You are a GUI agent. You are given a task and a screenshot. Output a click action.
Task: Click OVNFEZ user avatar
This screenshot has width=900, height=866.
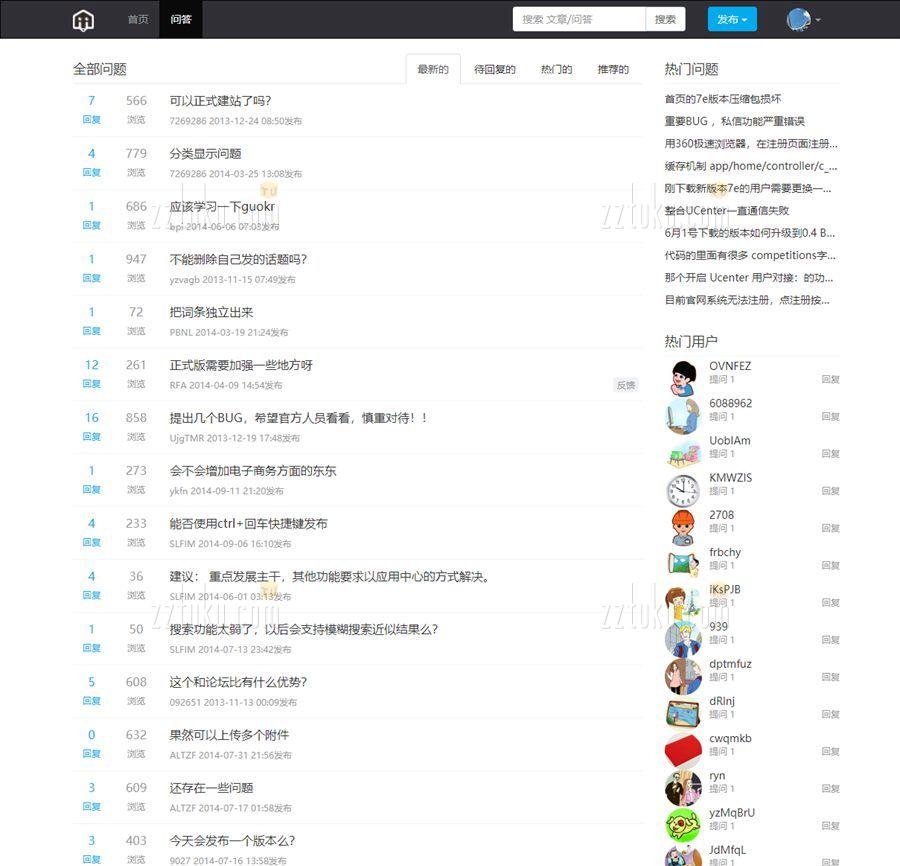(683, 378)
